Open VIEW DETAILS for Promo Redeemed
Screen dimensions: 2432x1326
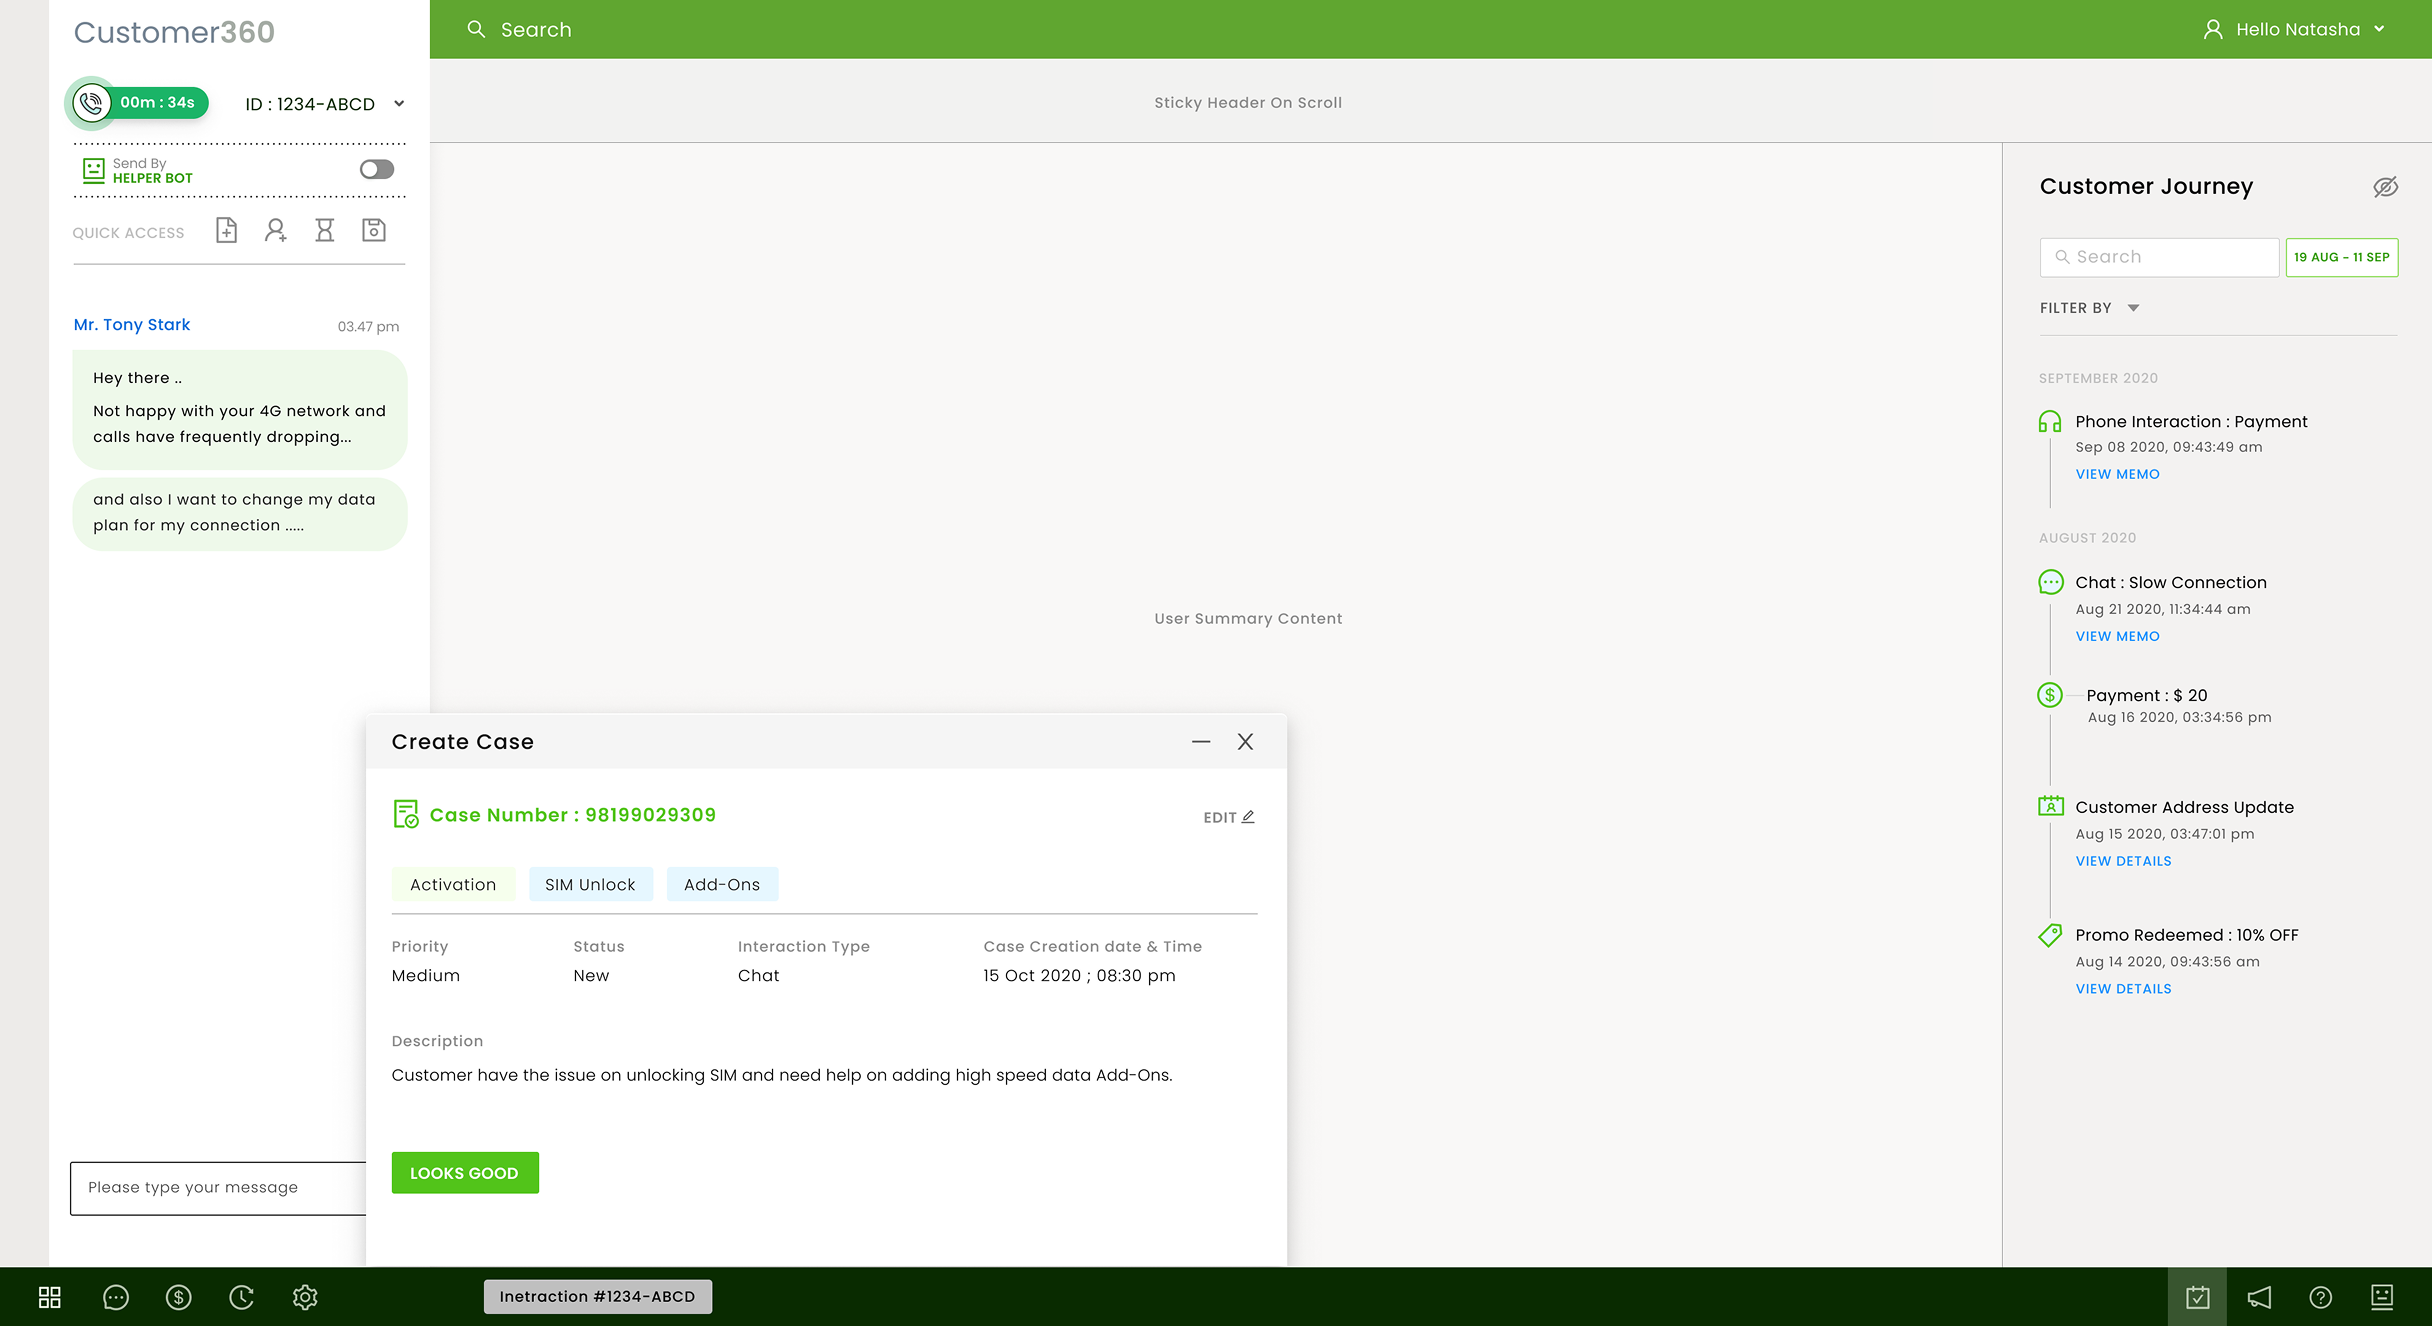pyautogui.click(x=2124, y=989)
